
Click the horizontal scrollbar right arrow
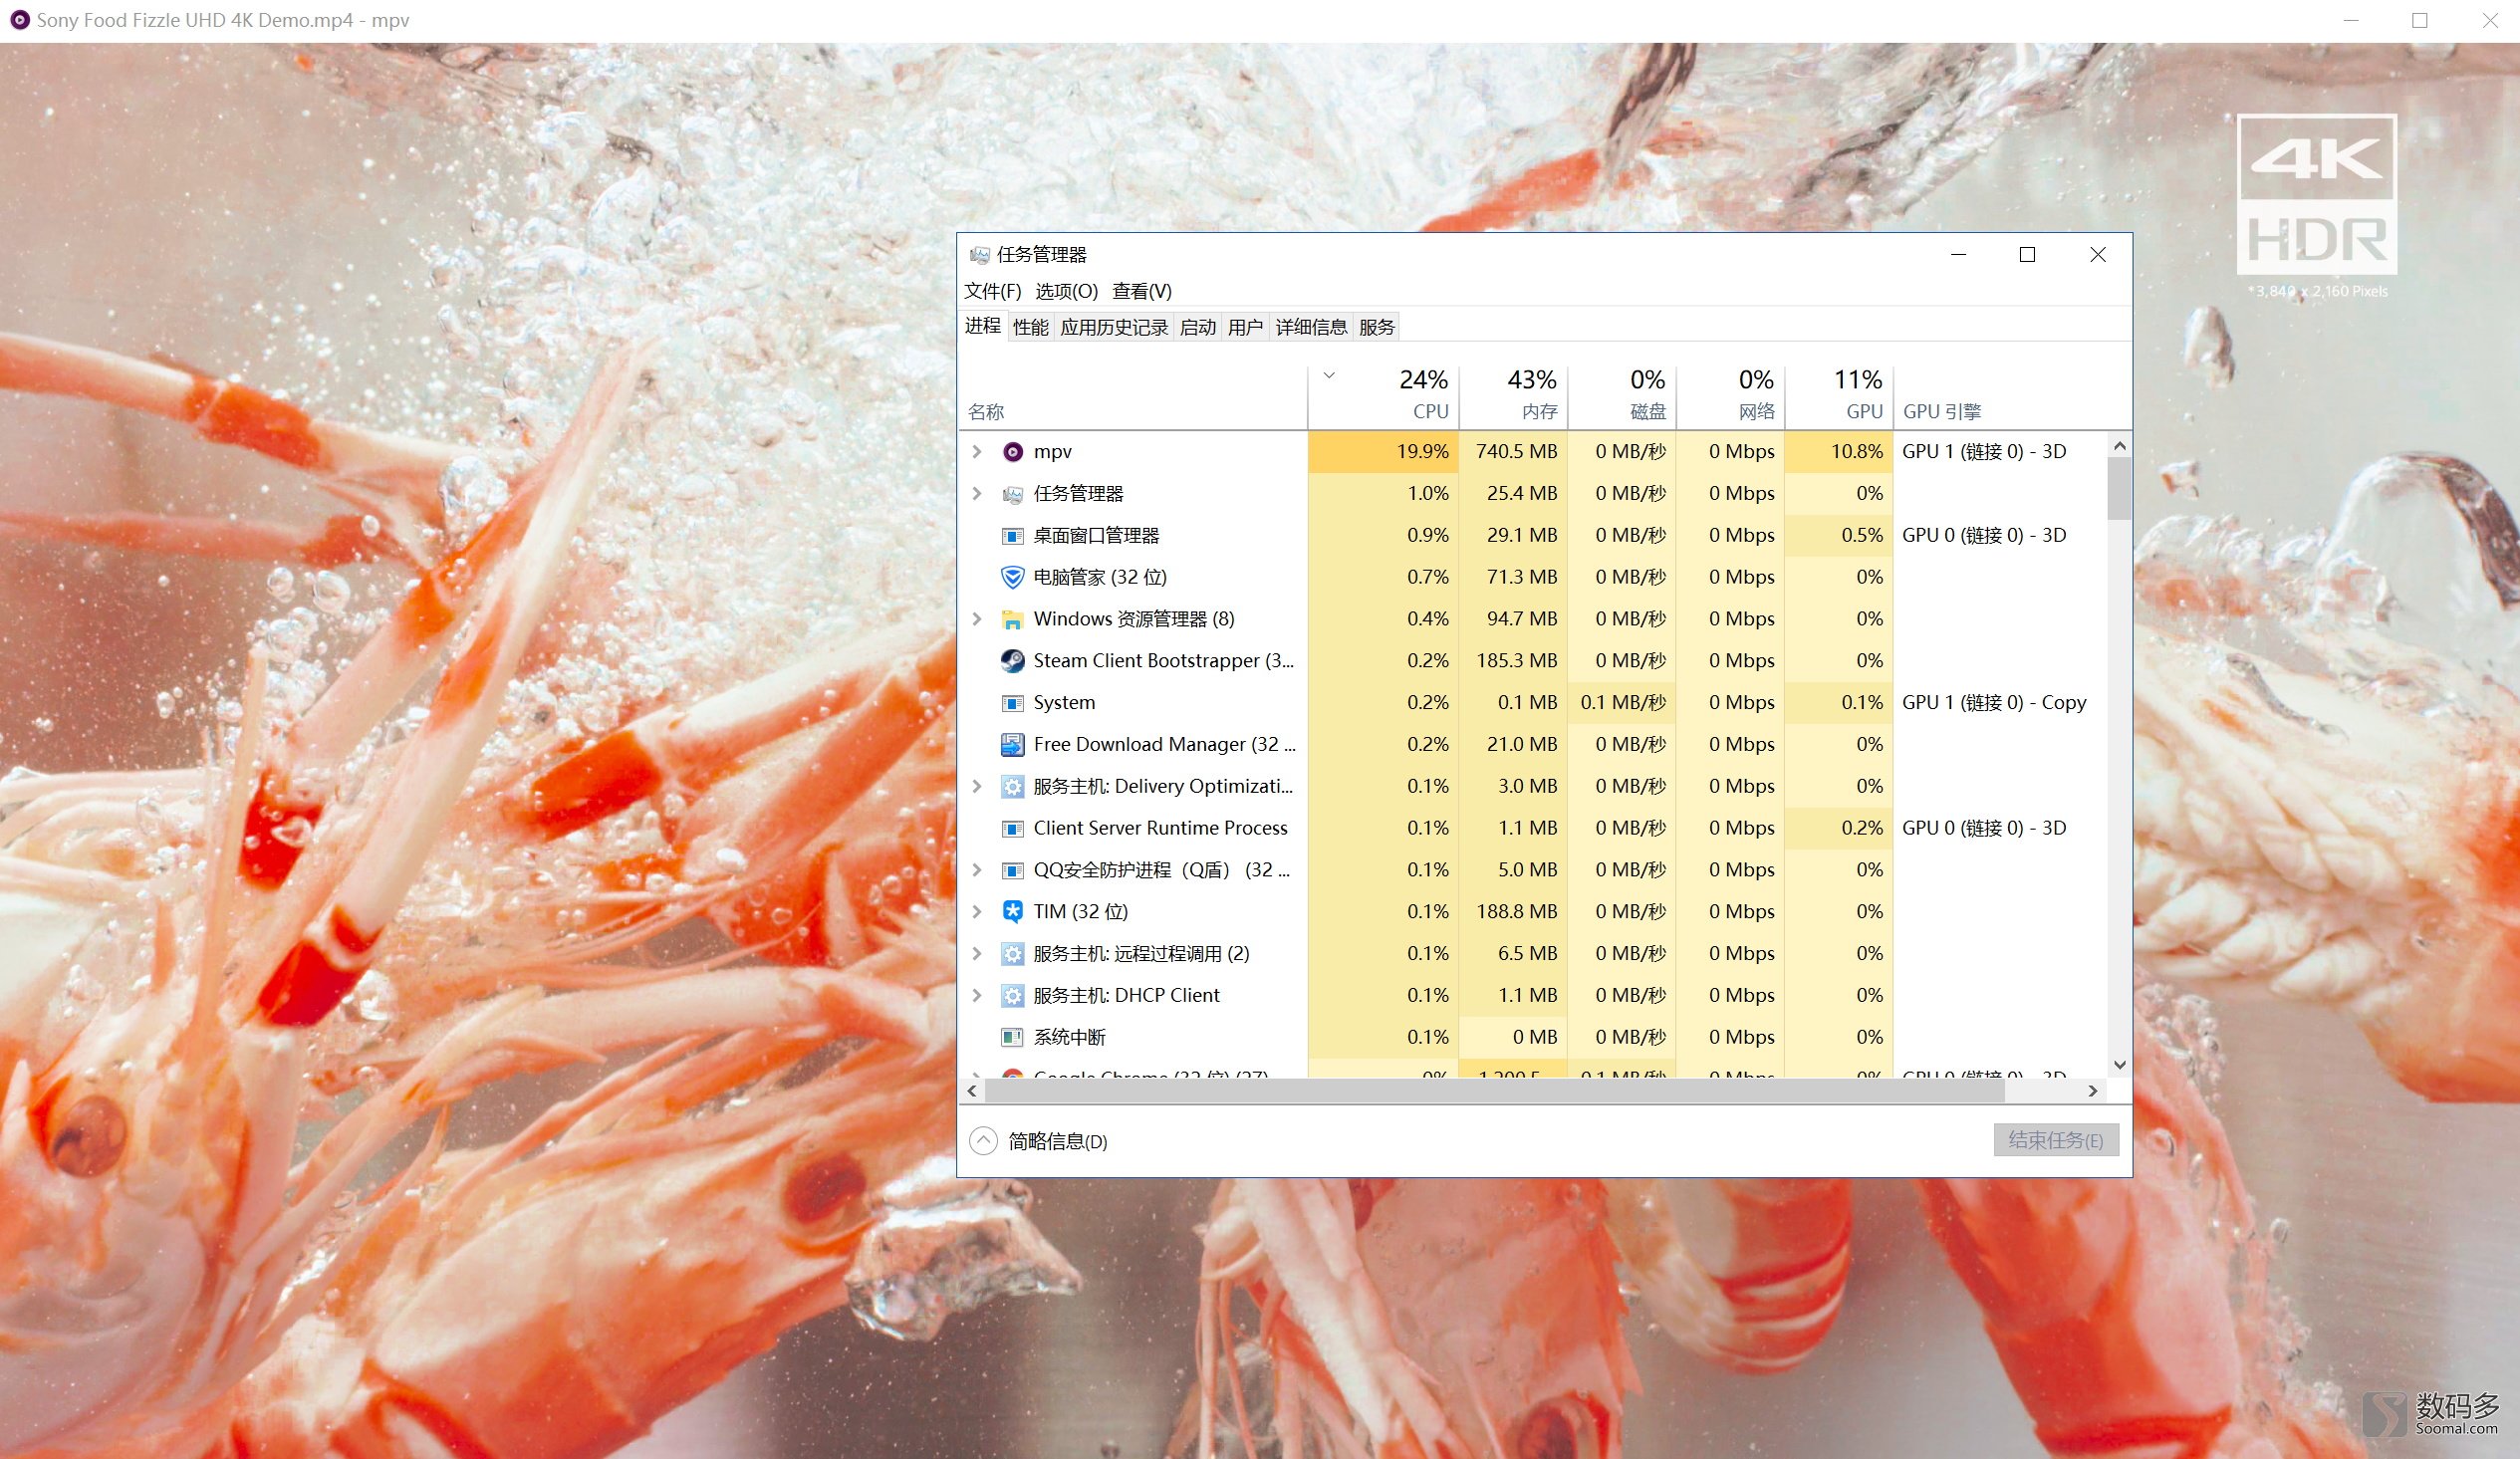2092,1091
